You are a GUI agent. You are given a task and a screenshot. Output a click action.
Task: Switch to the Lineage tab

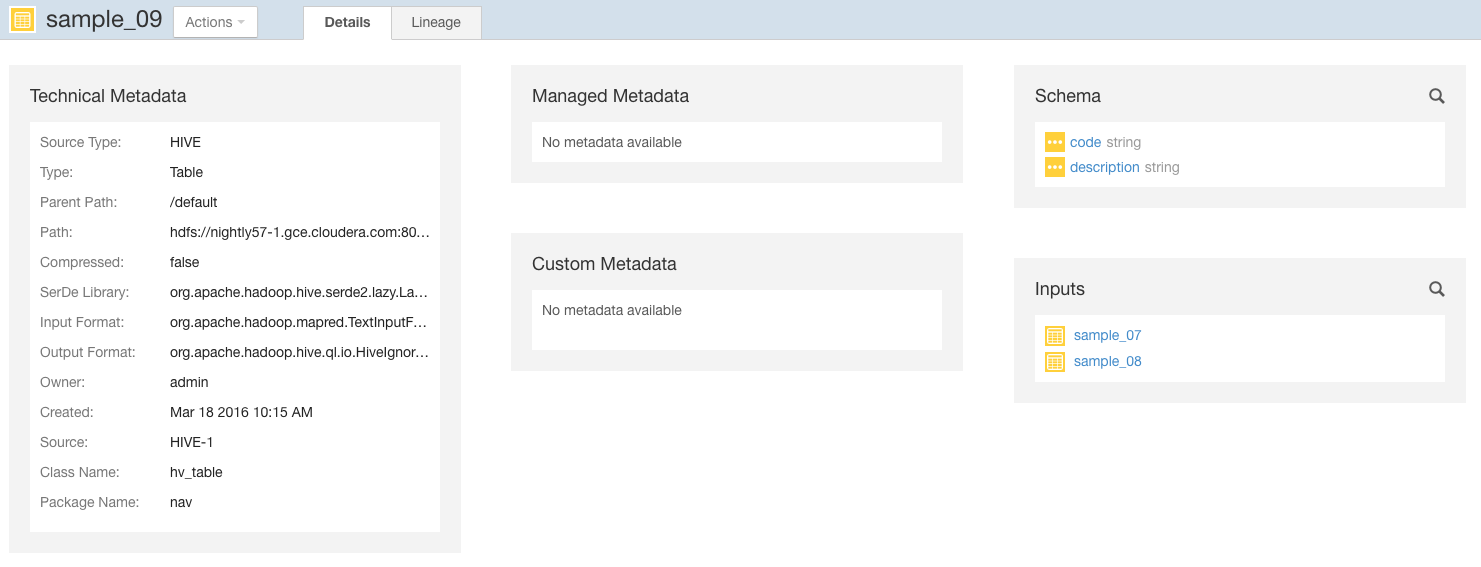pyautogui.click(x=436, y=22)
